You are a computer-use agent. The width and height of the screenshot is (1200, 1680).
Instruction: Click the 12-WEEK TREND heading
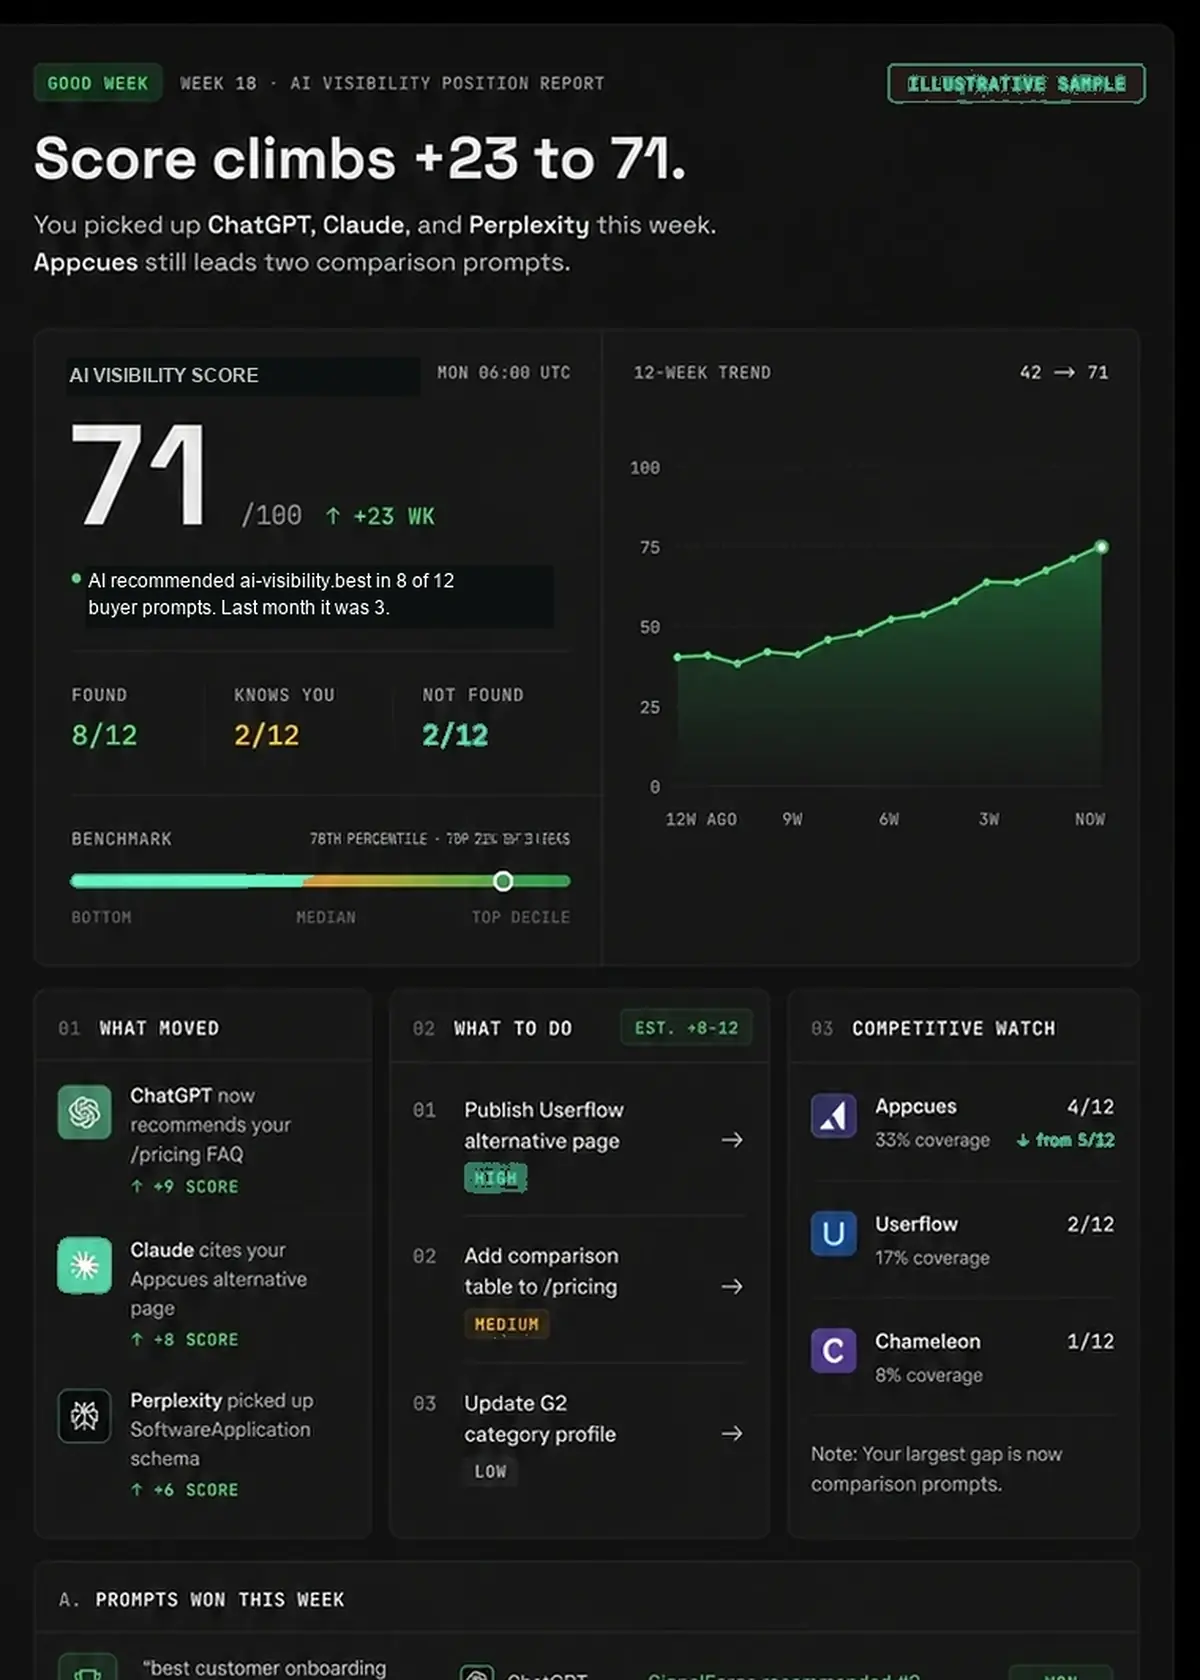pyautogui.click(x=702, y=372)
